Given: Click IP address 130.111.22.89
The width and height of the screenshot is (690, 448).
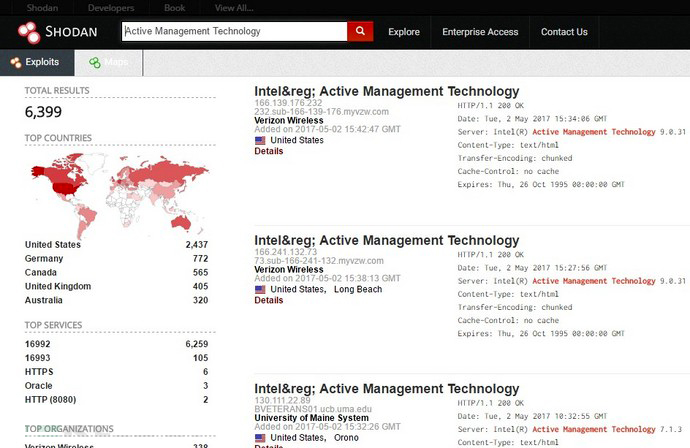Looking at the screenshot, I should coord(282,400).
